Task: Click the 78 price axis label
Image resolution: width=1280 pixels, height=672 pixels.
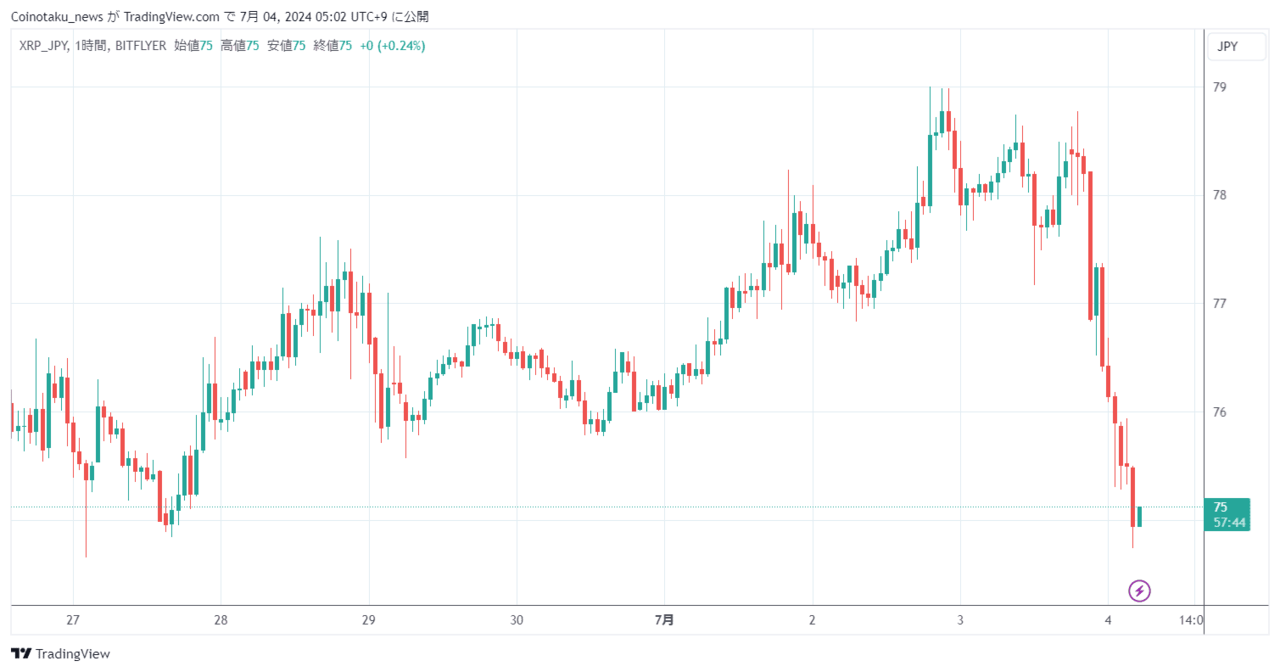Action: click(1219, 195)
